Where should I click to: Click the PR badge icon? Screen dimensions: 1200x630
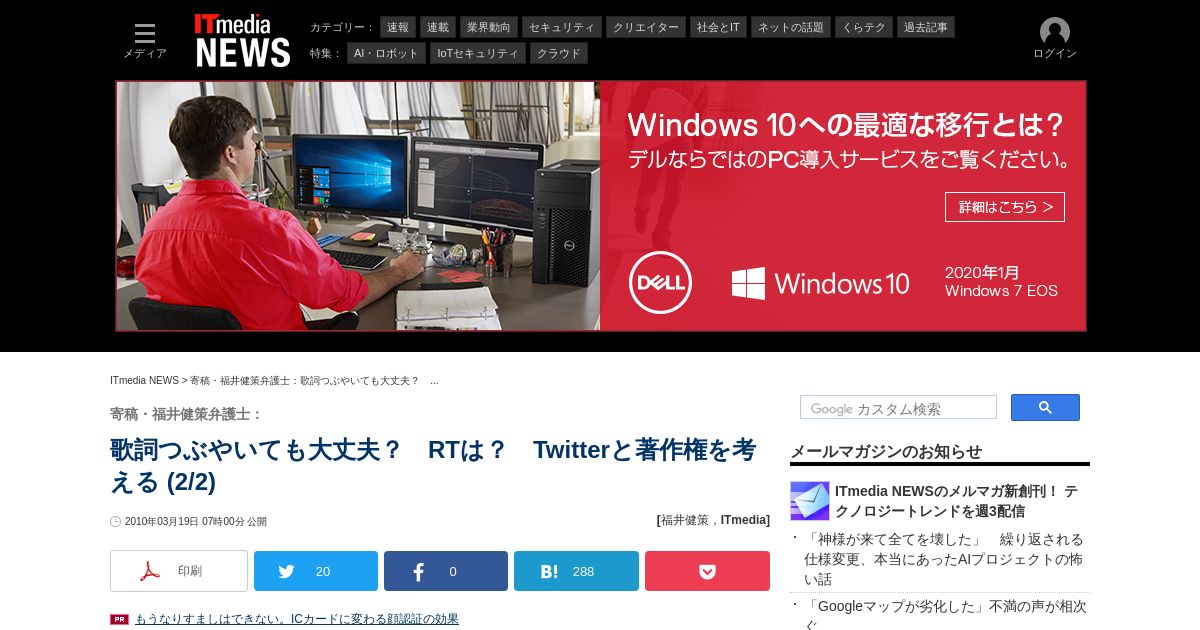119,619
